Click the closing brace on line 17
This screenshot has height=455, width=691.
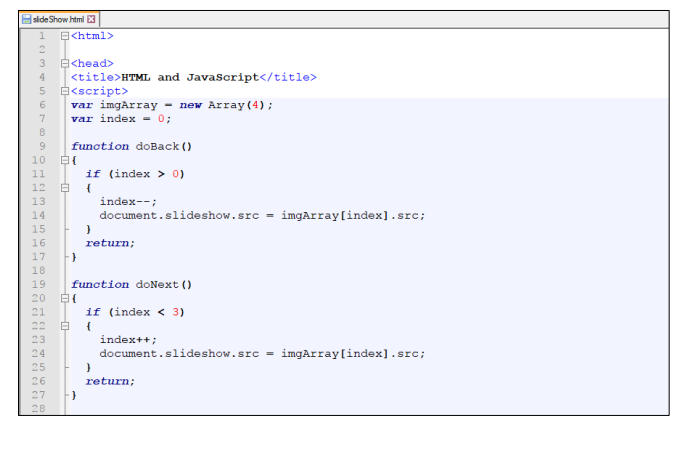point(74,257)
